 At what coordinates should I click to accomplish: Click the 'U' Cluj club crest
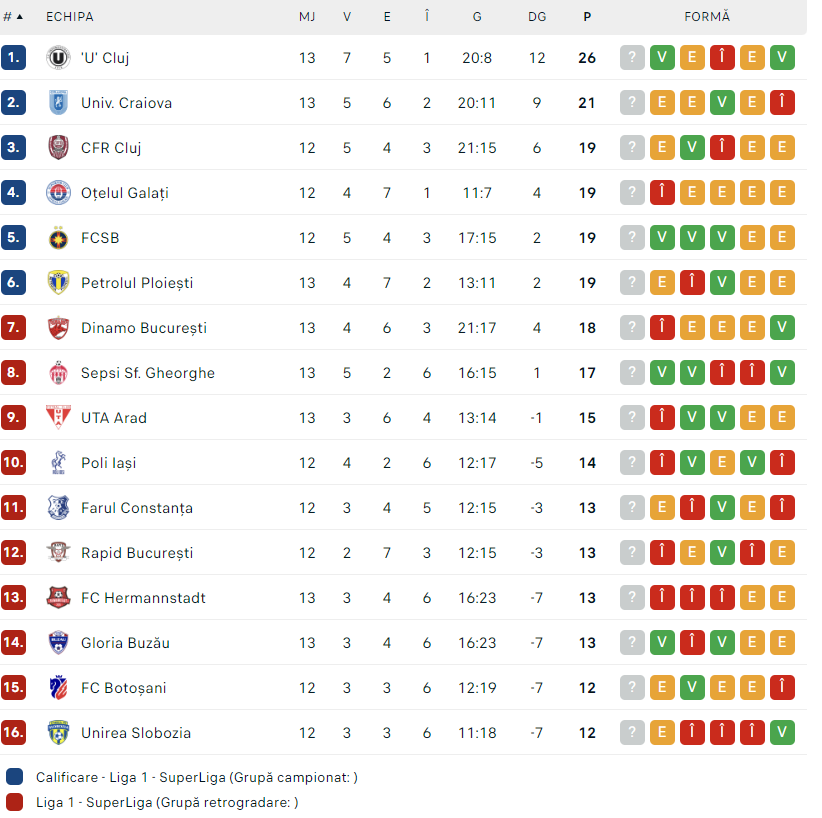tap(60, 58)
